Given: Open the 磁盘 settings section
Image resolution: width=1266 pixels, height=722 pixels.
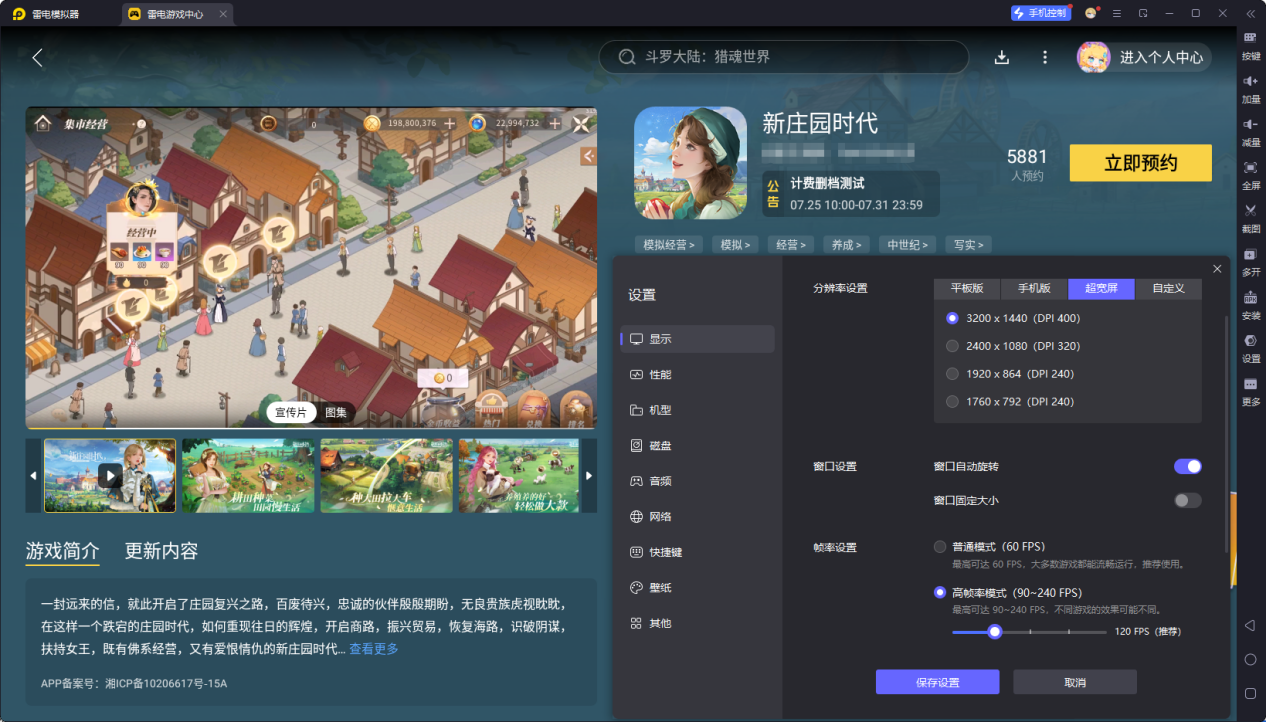Looking at the screenshot, I should [x=697, y=445].
